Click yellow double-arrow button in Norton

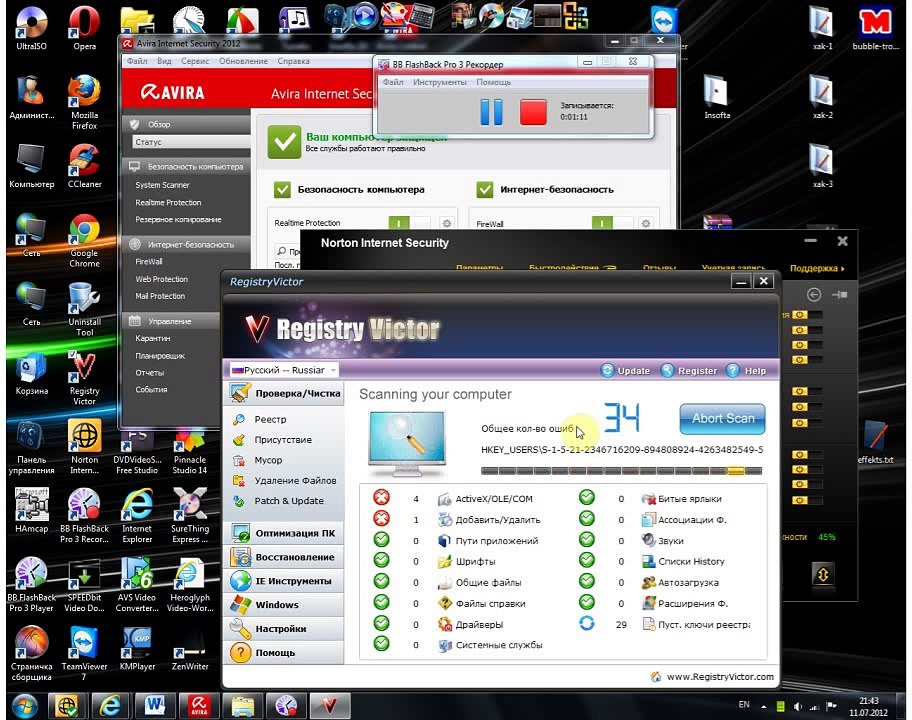[822, 575]
